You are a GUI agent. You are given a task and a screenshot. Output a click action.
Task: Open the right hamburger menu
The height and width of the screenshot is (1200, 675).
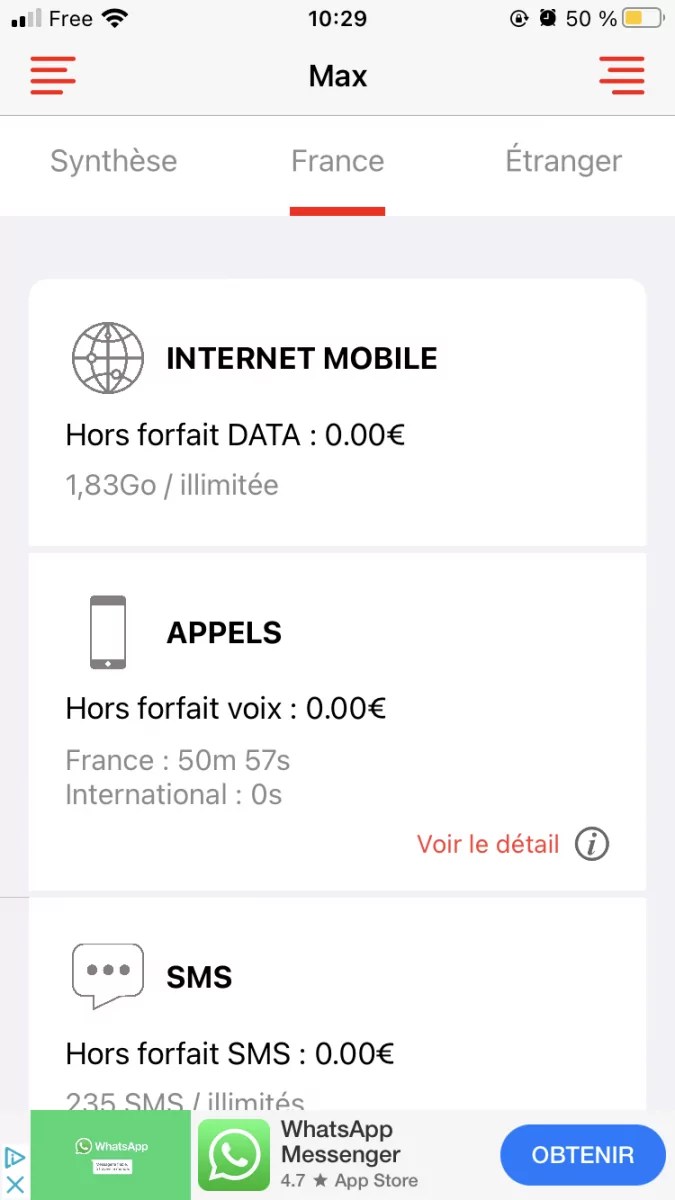621,75
